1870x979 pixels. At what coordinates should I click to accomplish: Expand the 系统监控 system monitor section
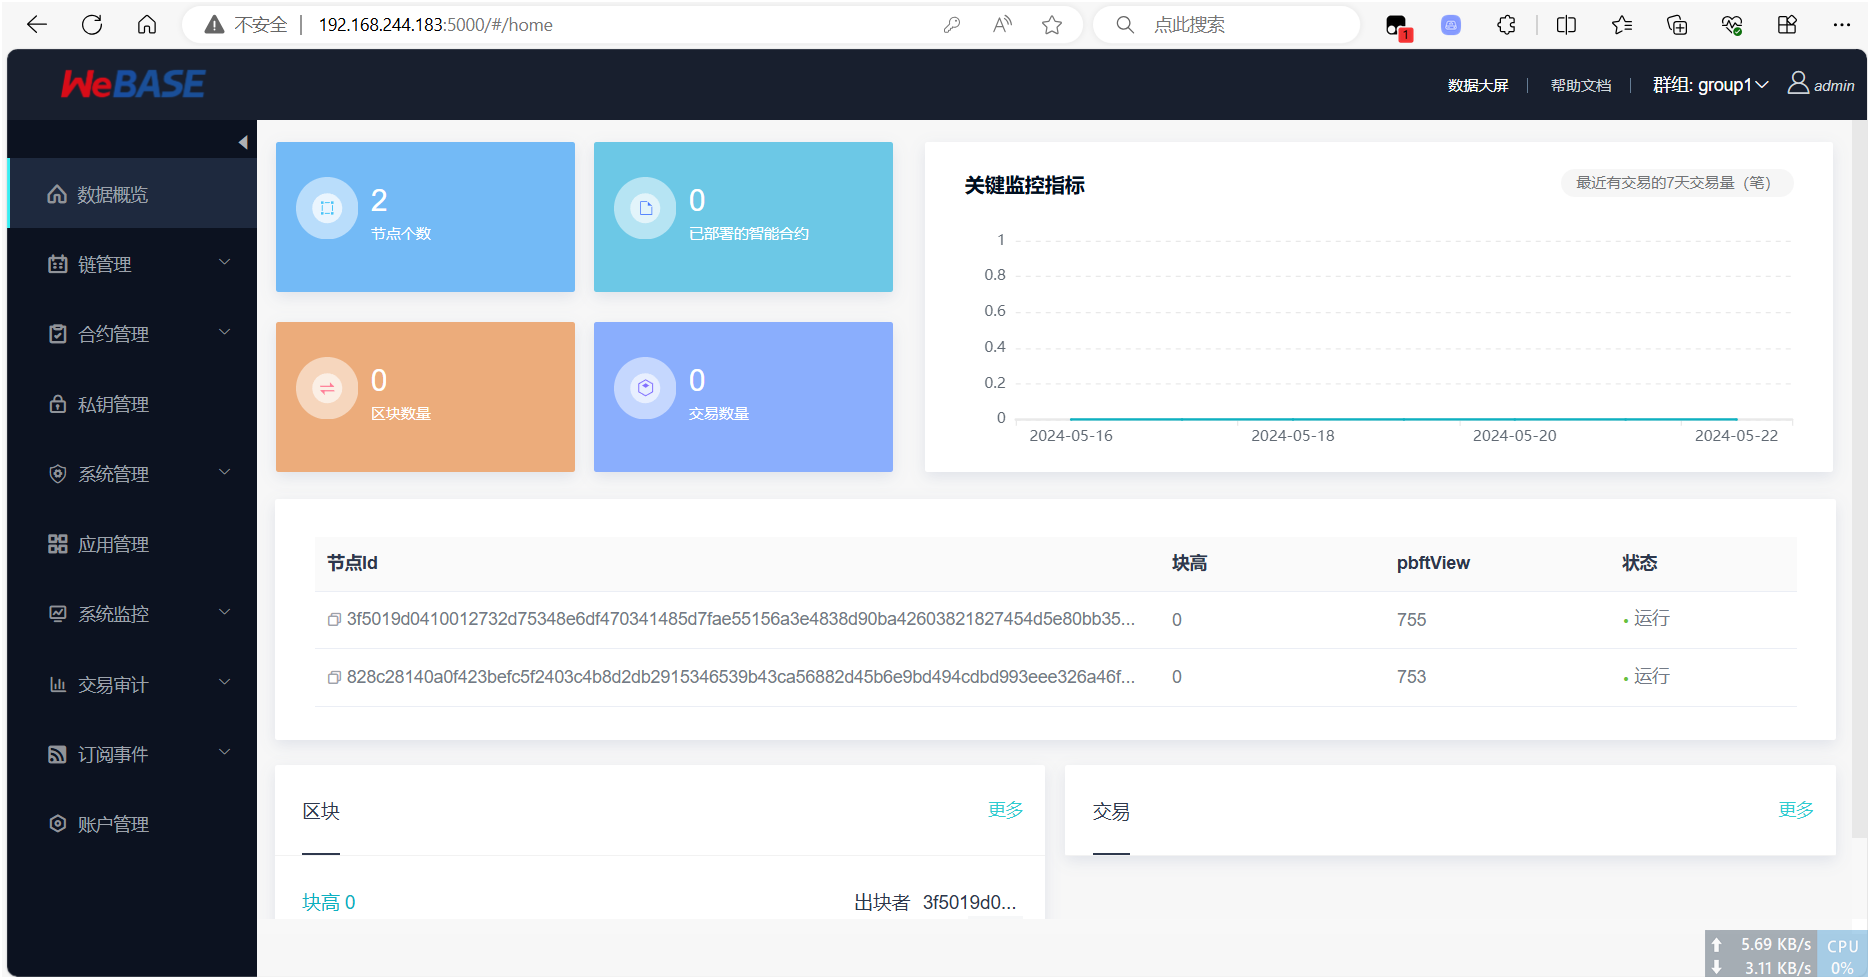110,614
